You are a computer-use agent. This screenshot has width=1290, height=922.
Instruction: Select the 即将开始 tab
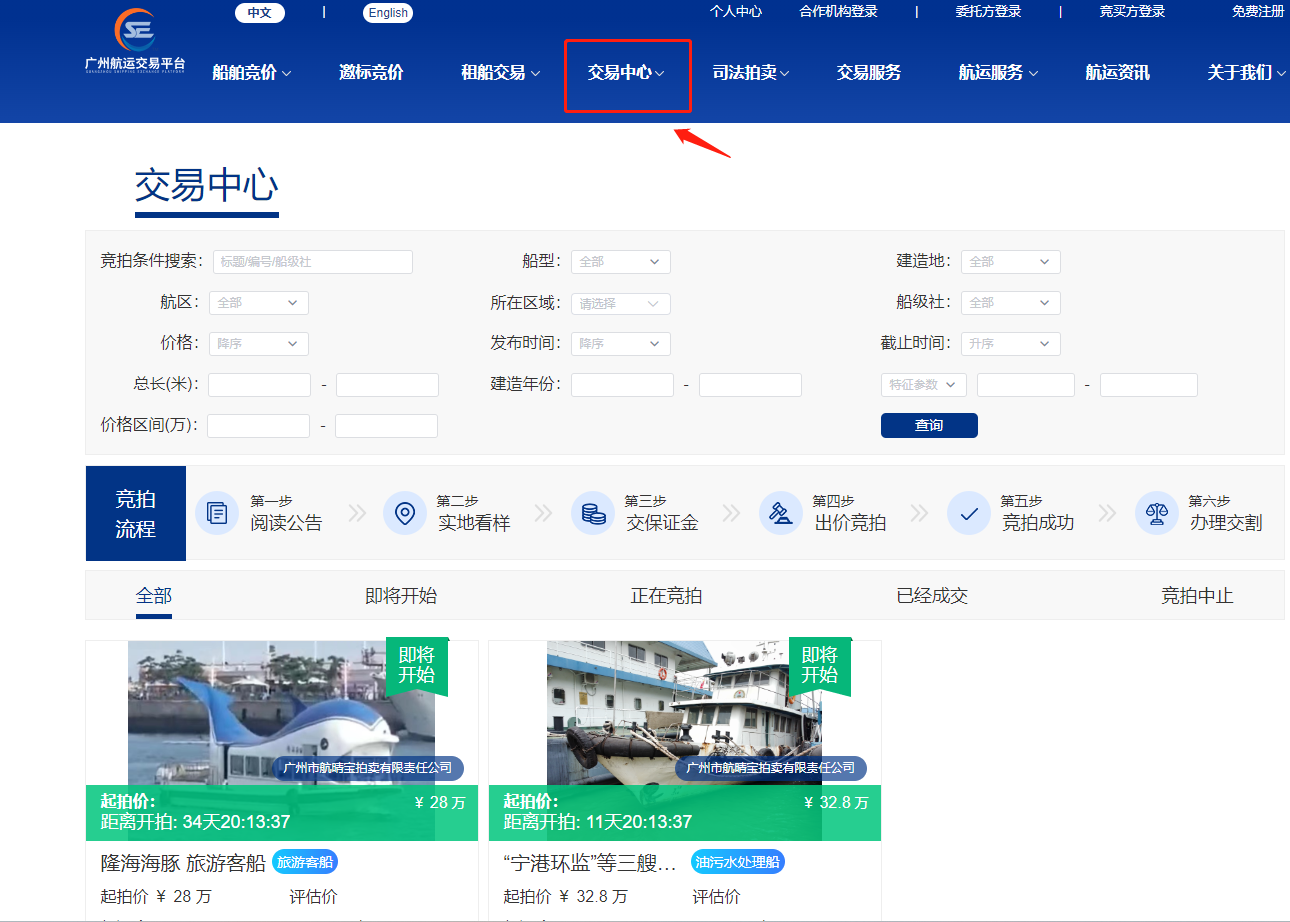[x=401, y=596]
